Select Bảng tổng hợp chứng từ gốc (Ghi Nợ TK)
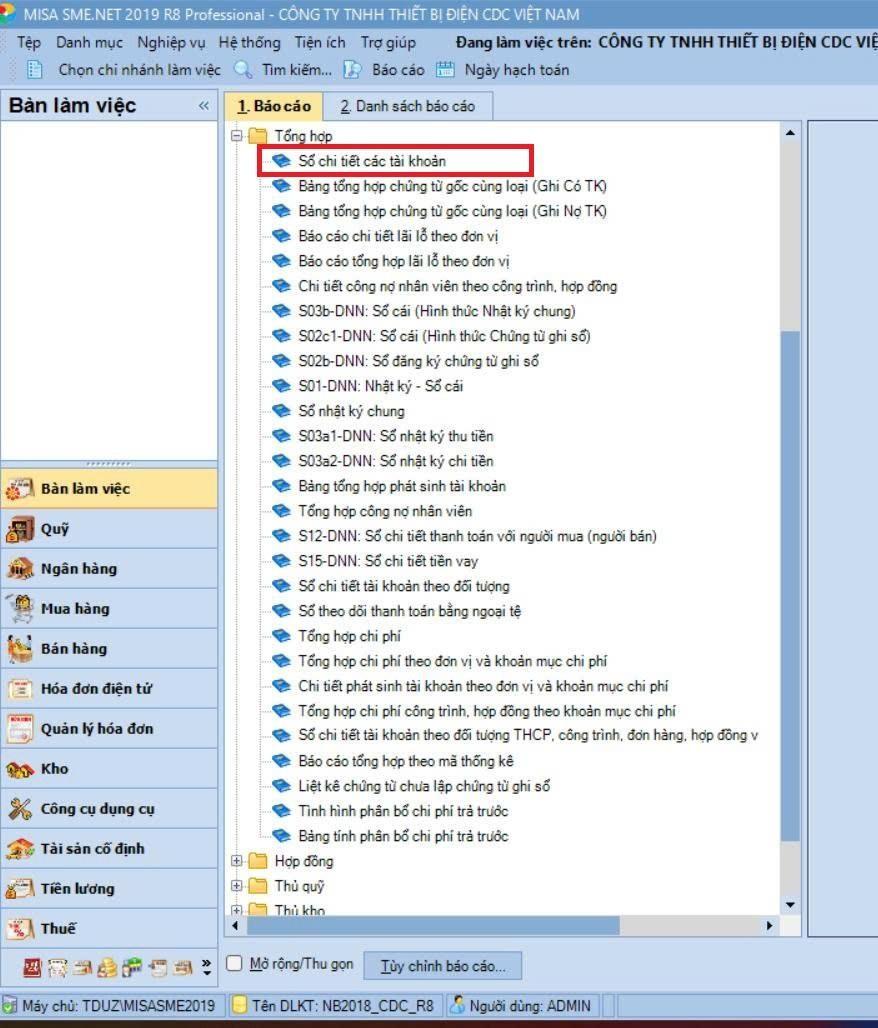The image size is (878, 1028). [452, 211]
